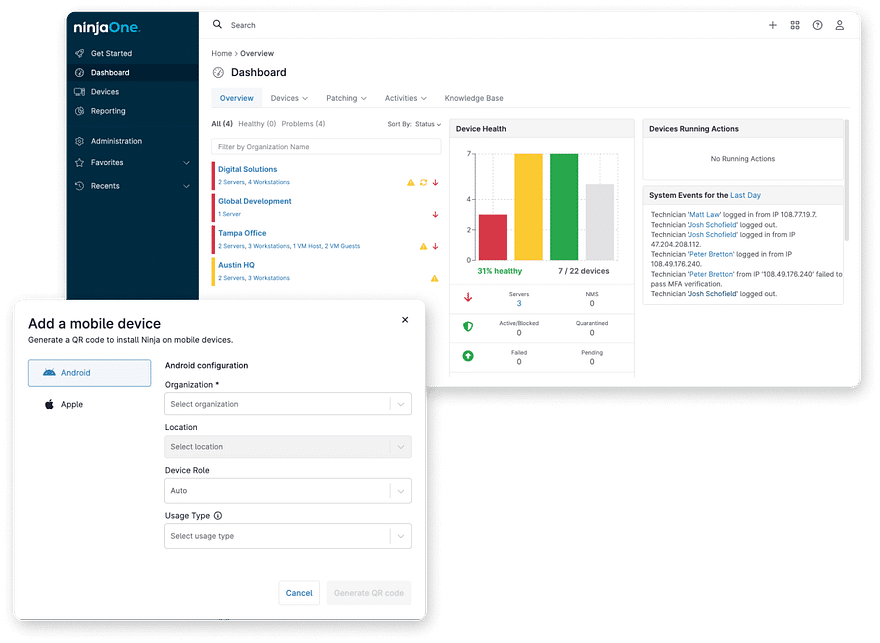Click the red down-arrow icon beside Servers

pyautogui.click(x=468, y=297)
